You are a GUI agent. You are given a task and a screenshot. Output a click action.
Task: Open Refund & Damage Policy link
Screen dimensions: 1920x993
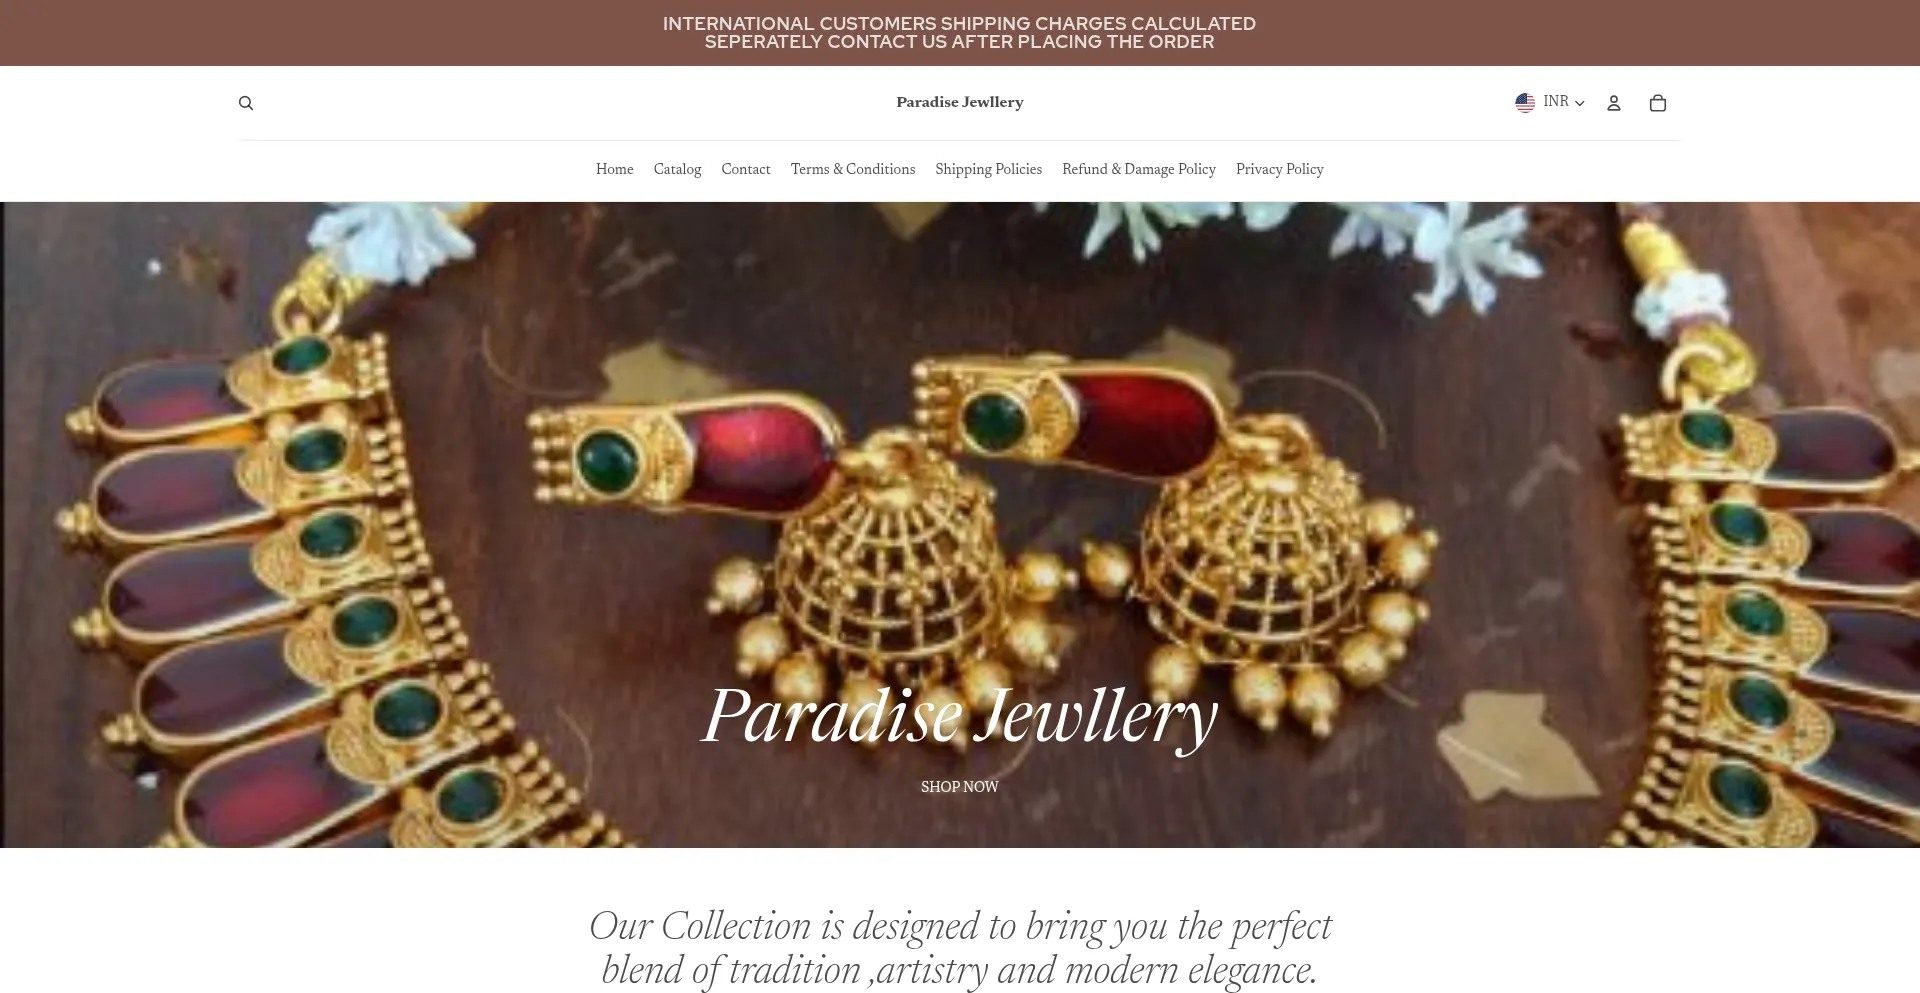[x=1139, y=169]
